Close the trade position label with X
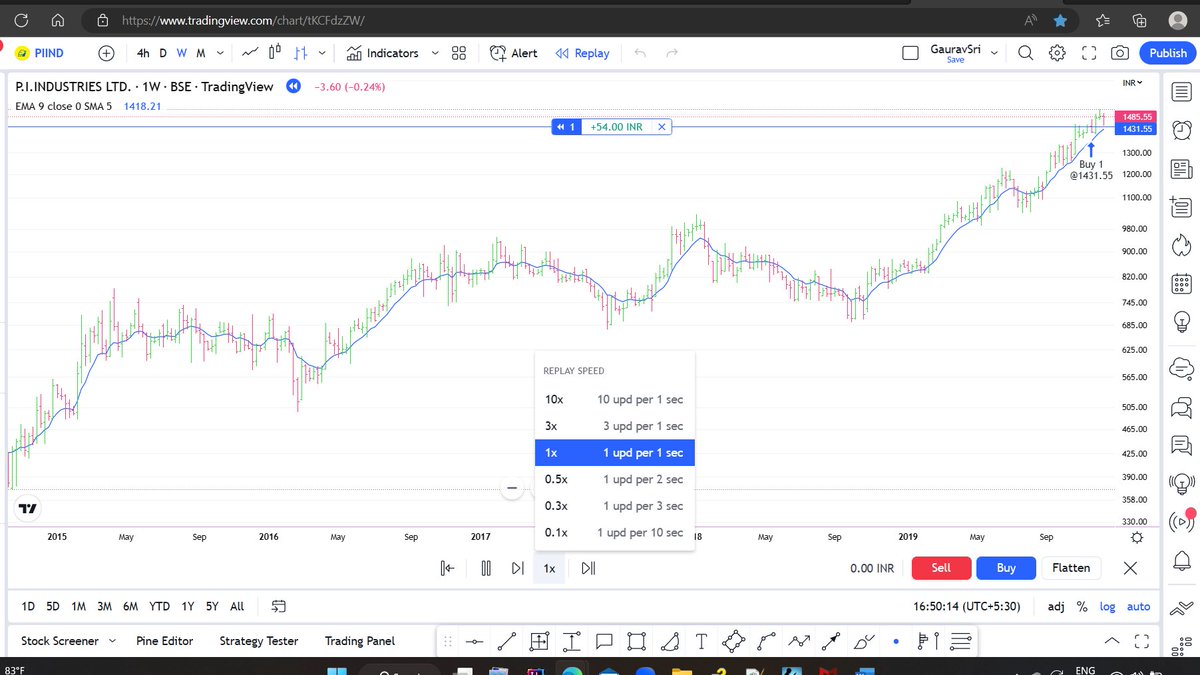 (662, 127)
